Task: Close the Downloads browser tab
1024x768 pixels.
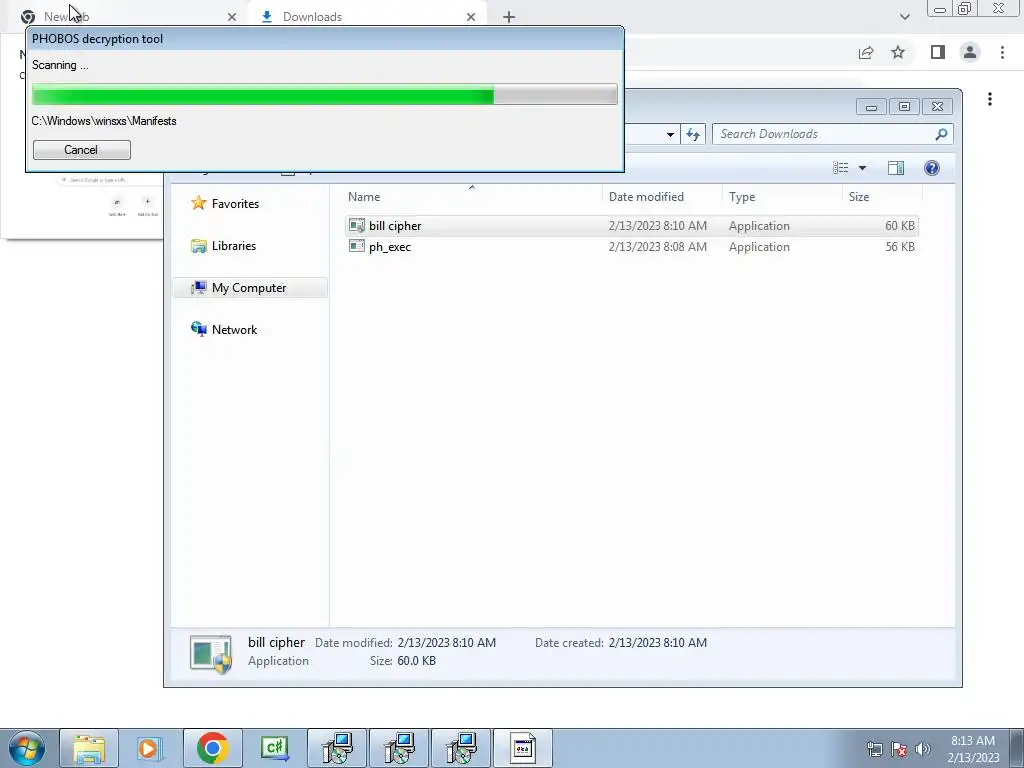Action: pos(471,17)
